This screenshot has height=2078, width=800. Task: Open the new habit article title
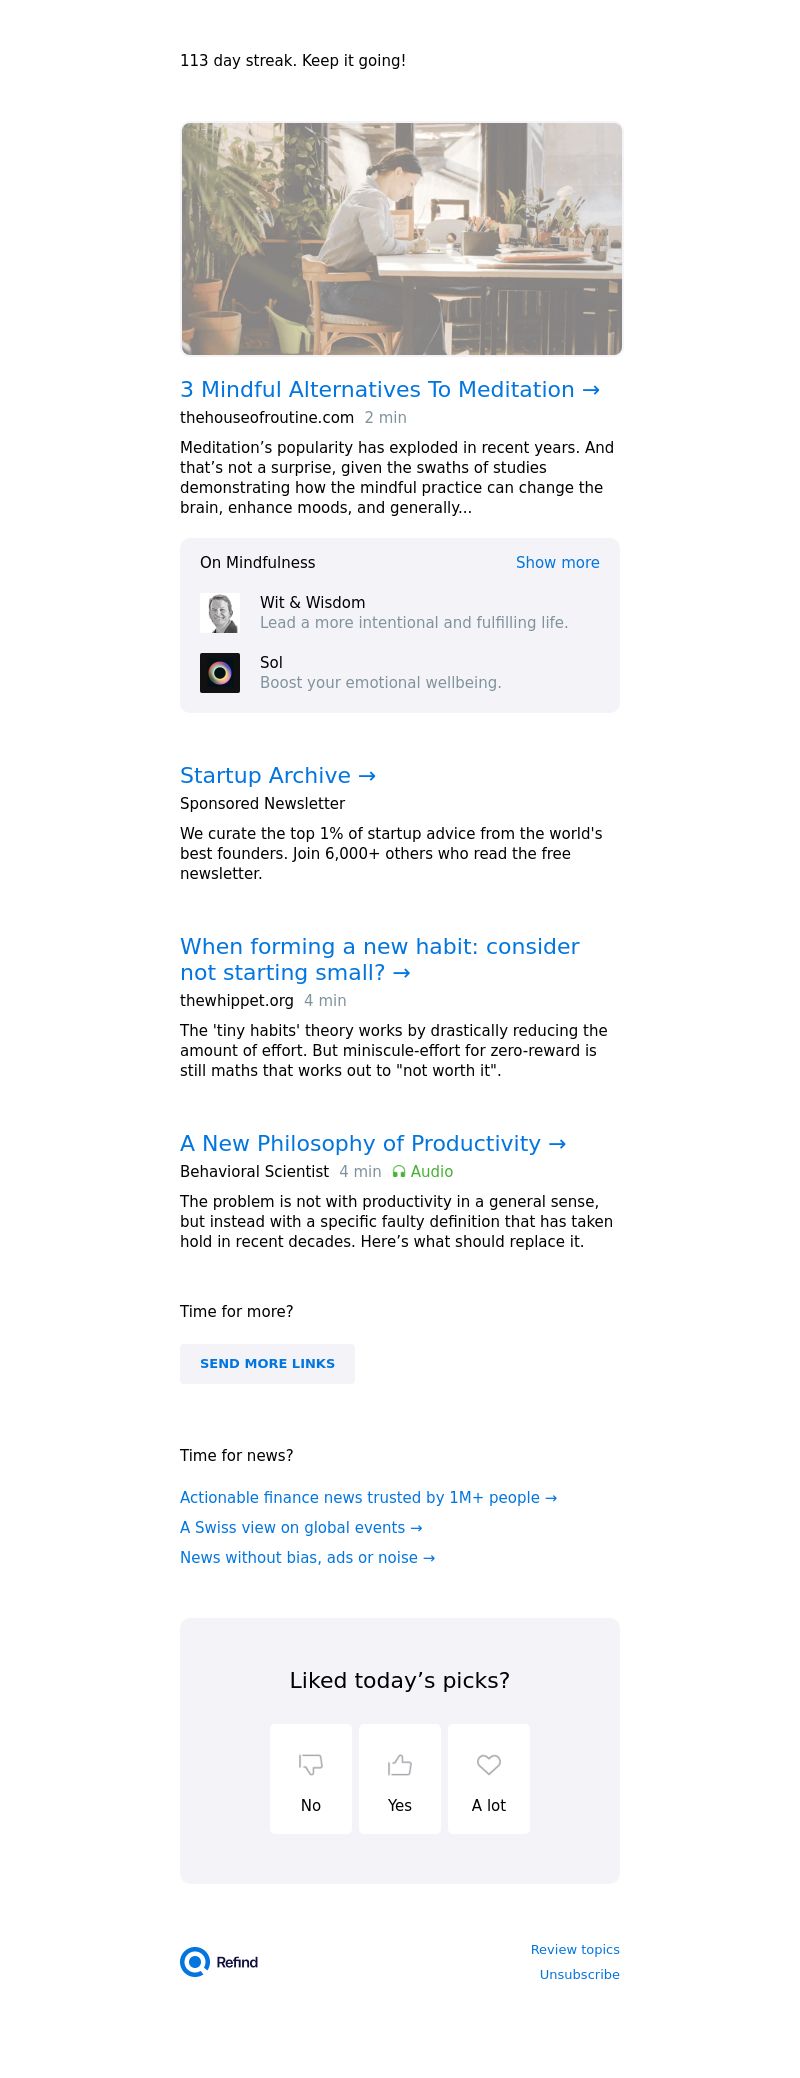[379, 959]
